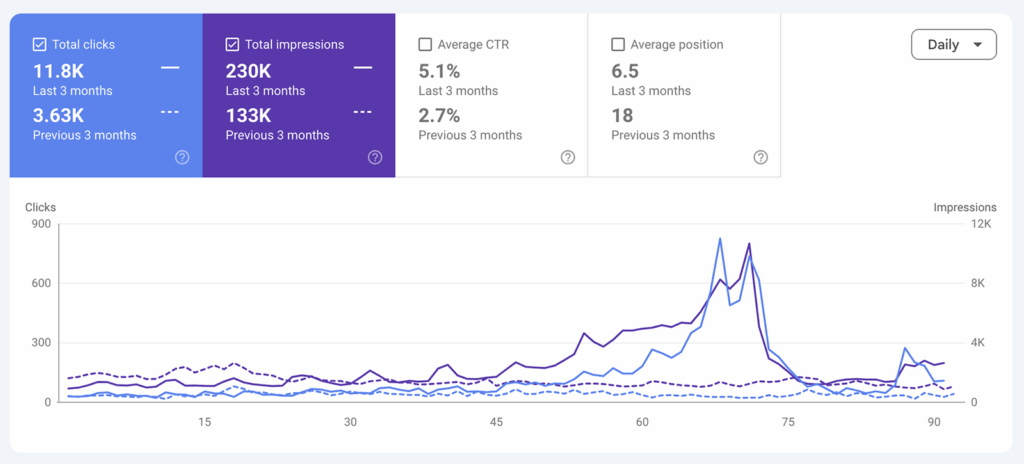Uncheck the Total clicks checkbox

coord(40,44)
